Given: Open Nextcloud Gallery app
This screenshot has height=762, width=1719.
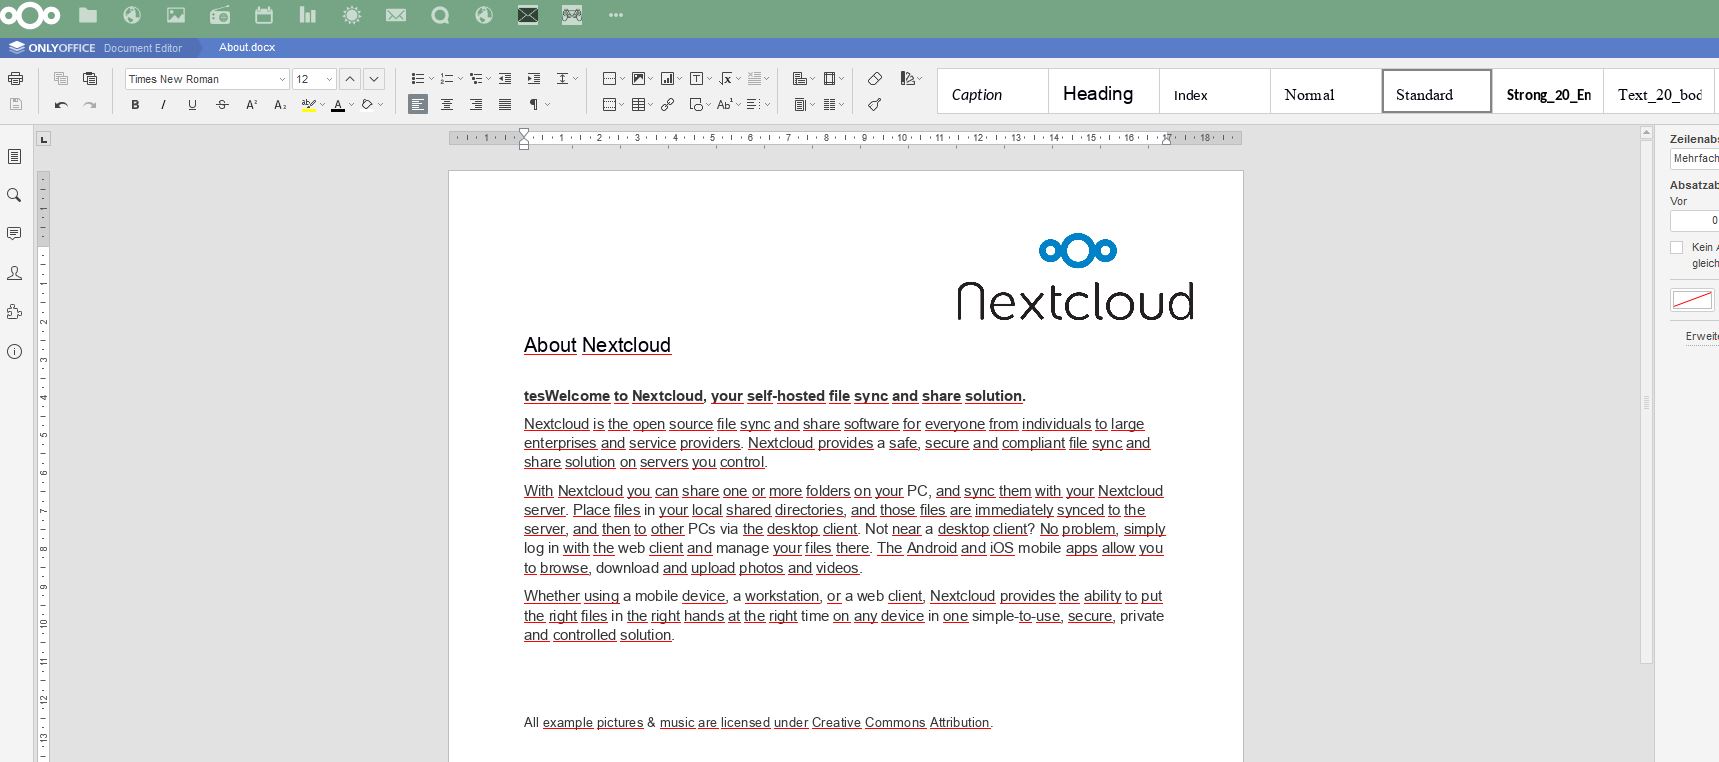Looking at the screenshot, I should click(x=176, y=15).
